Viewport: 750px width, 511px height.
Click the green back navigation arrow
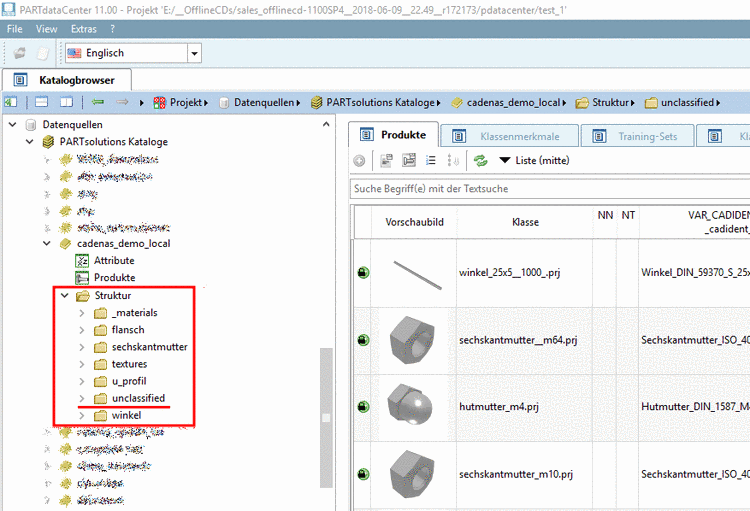point(98,102)
